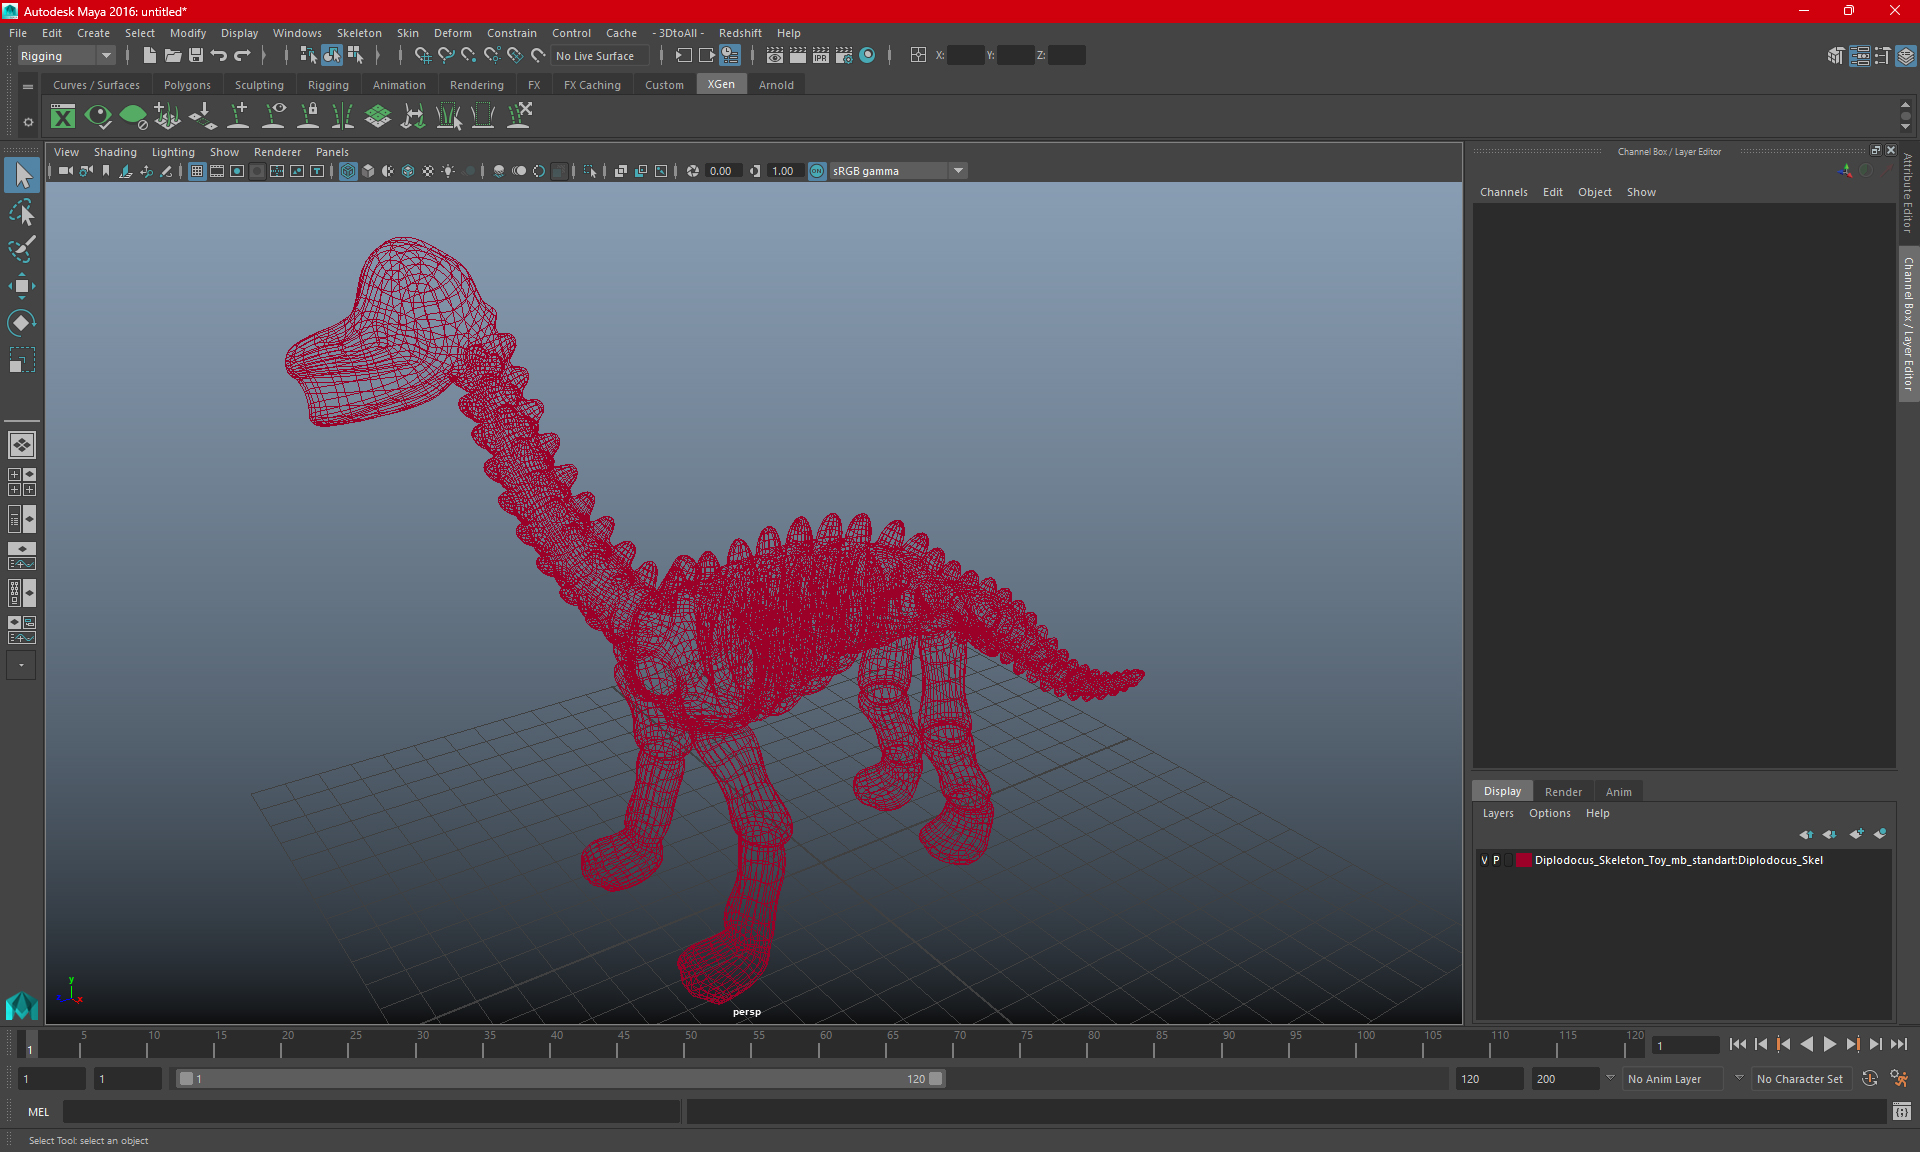Open Animation preferences running figure icon

[x=1899, y=1079]
